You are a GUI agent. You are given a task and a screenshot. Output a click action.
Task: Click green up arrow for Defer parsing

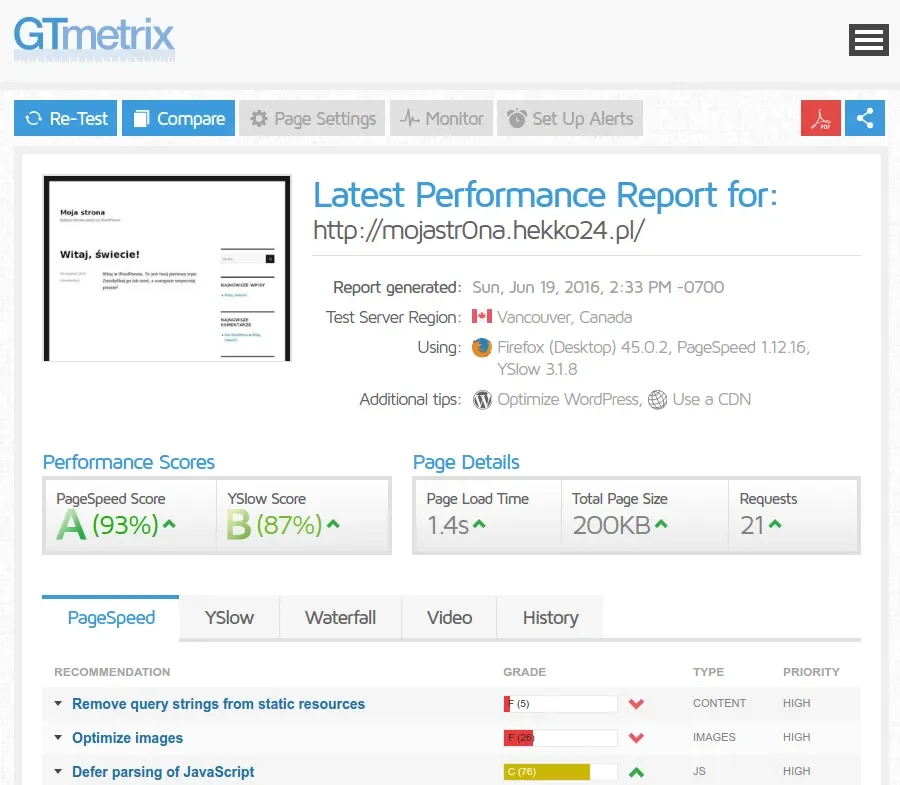click(x=636, y=772)
